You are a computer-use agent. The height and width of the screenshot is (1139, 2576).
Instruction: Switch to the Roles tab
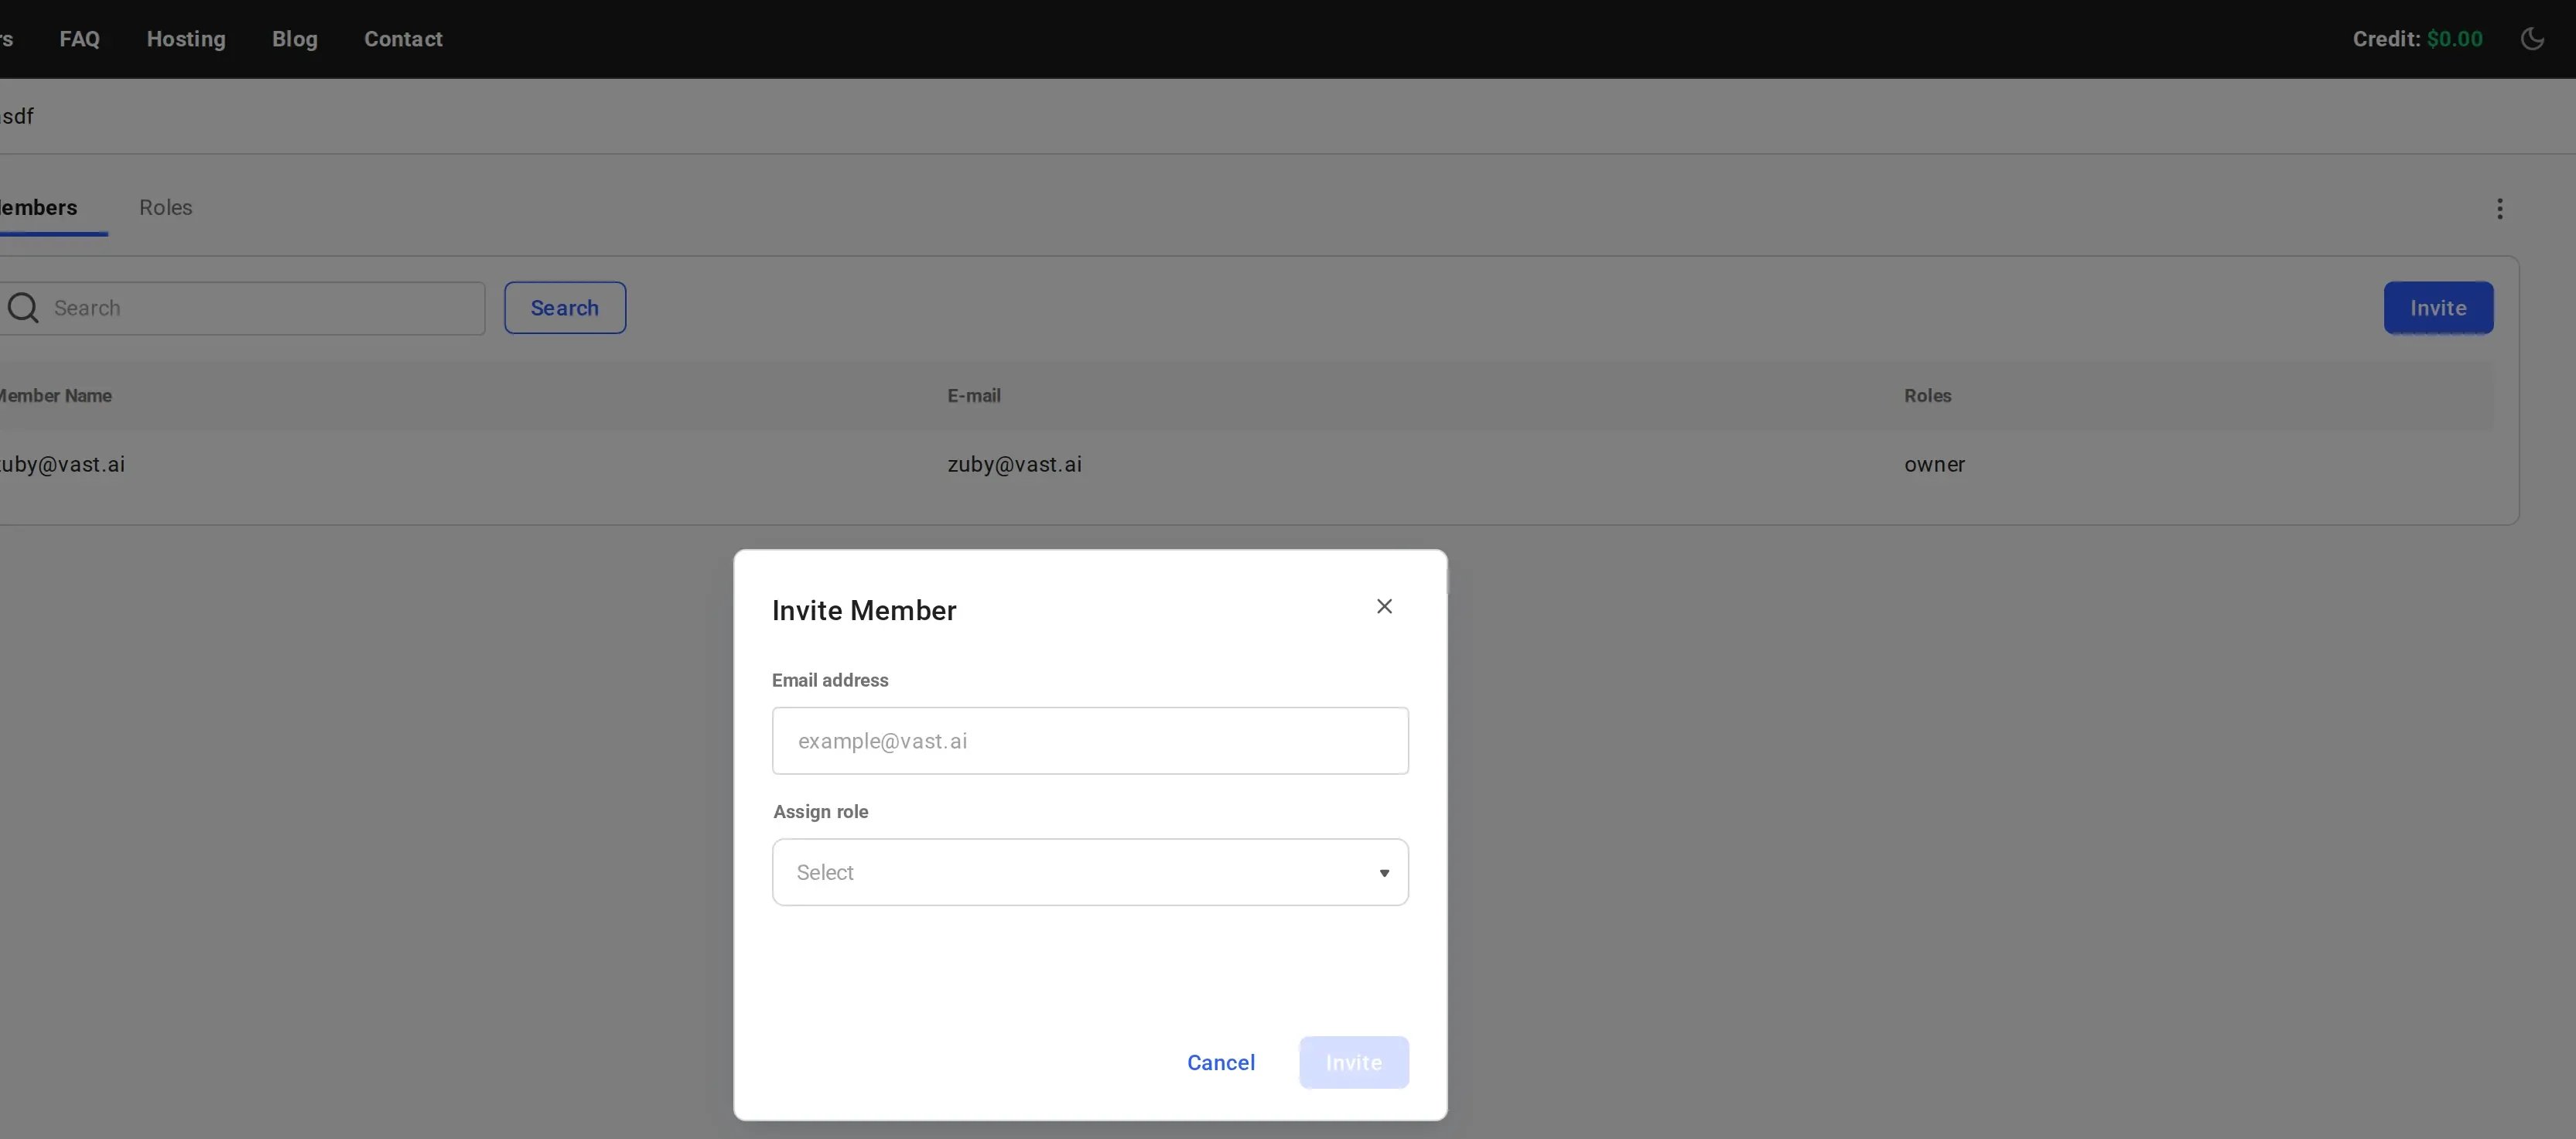tap(166, 207)
